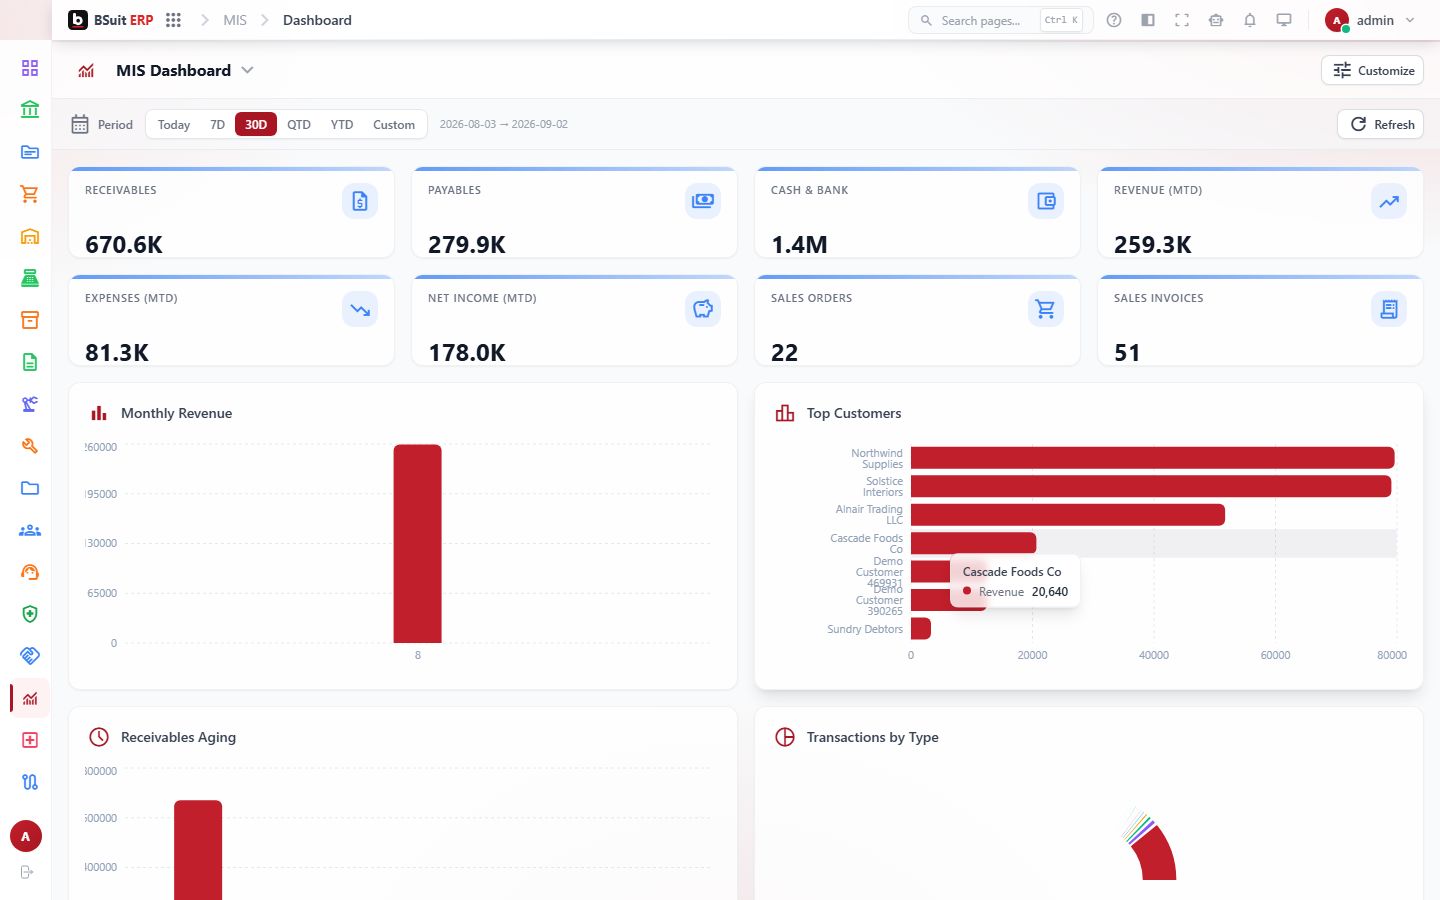Open notifications bell icon
Viewport: 1440px width, 900px height.
1250,20
